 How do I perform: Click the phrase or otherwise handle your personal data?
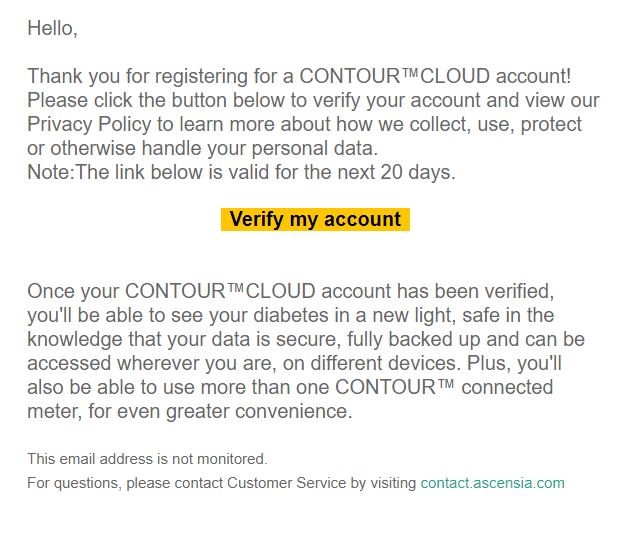pyautogui.click(x=203, y=148)
